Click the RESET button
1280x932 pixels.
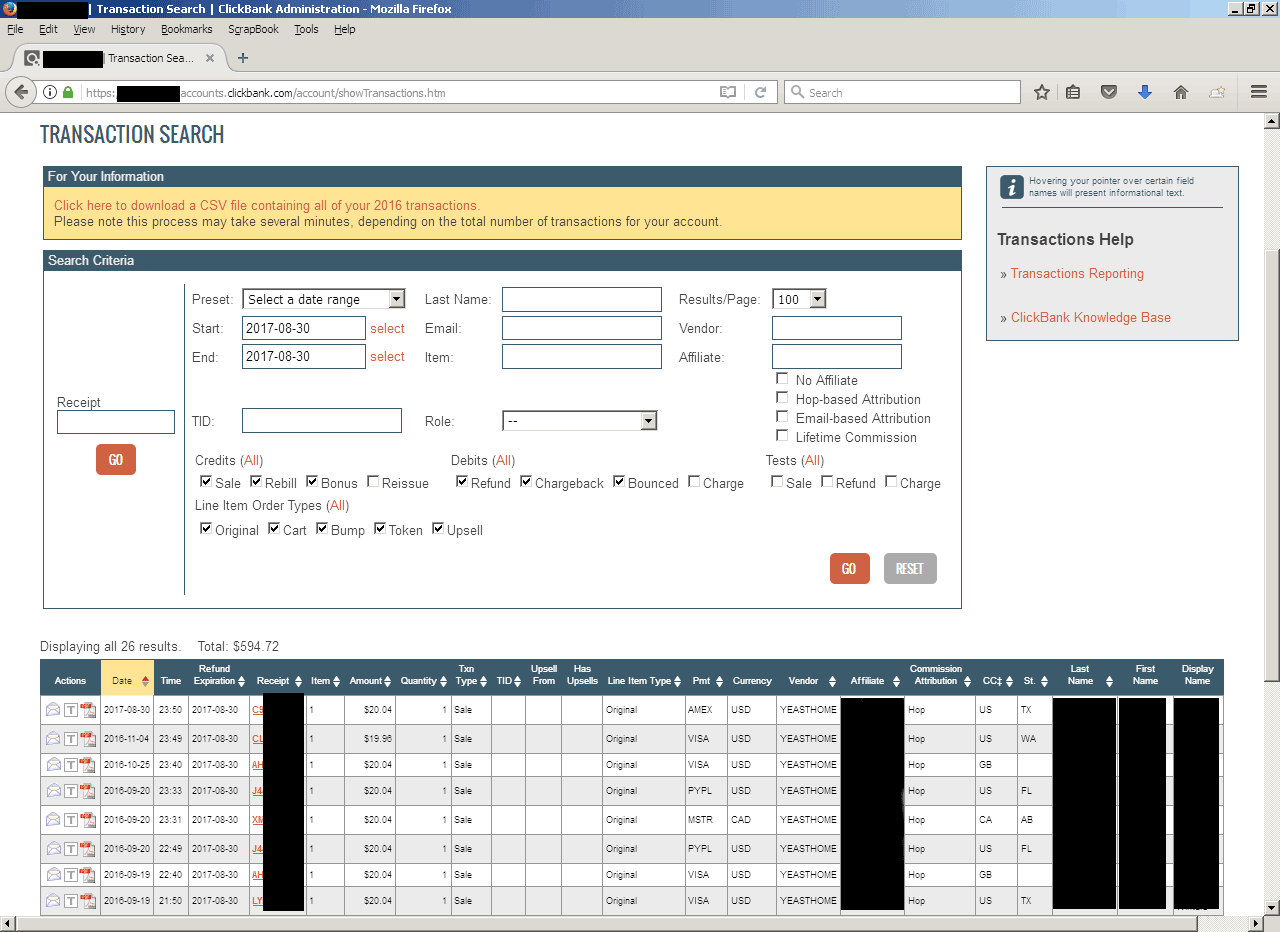tap(910, 568)
